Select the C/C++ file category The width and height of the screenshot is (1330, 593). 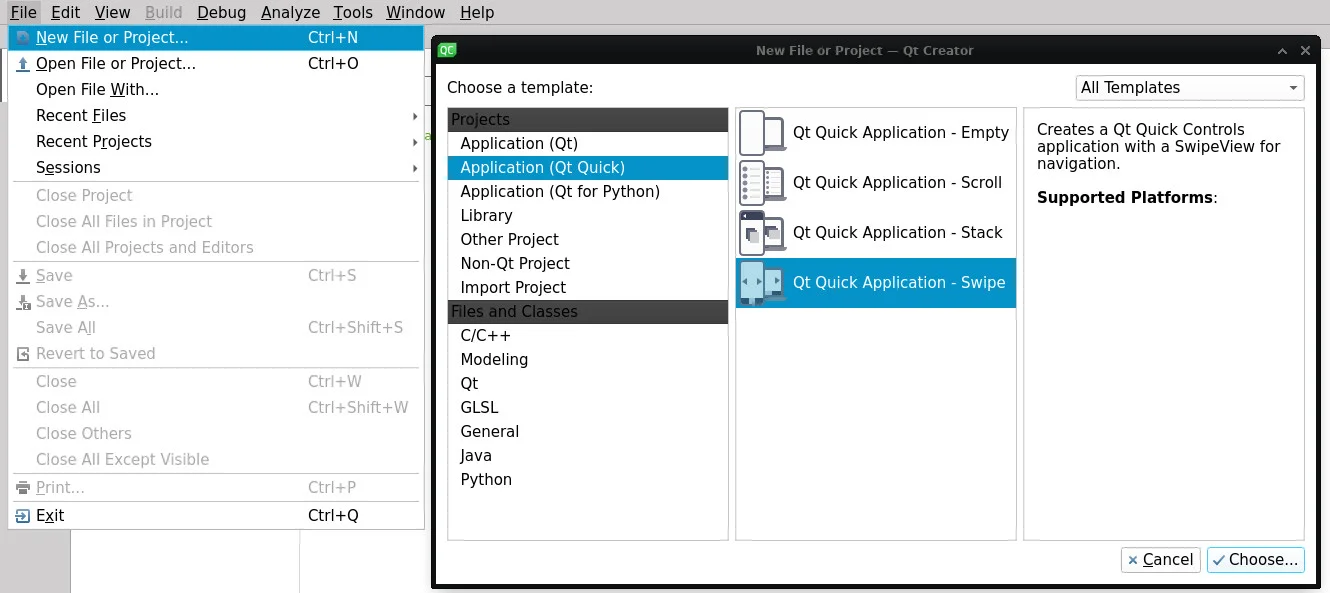(x=485, y=336)
